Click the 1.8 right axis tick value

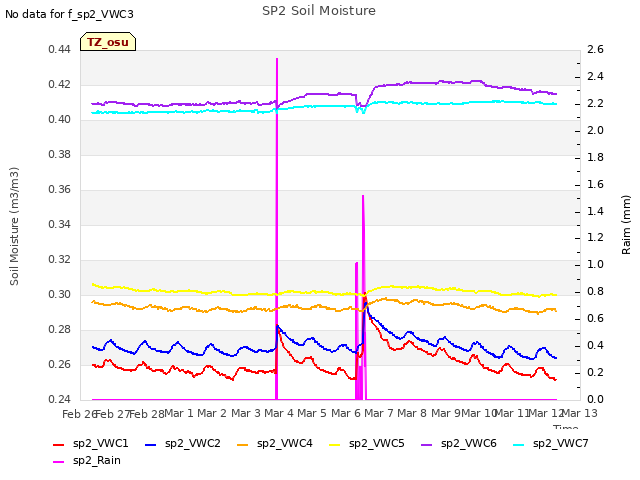pyautogui.click(x=595, y=157)
